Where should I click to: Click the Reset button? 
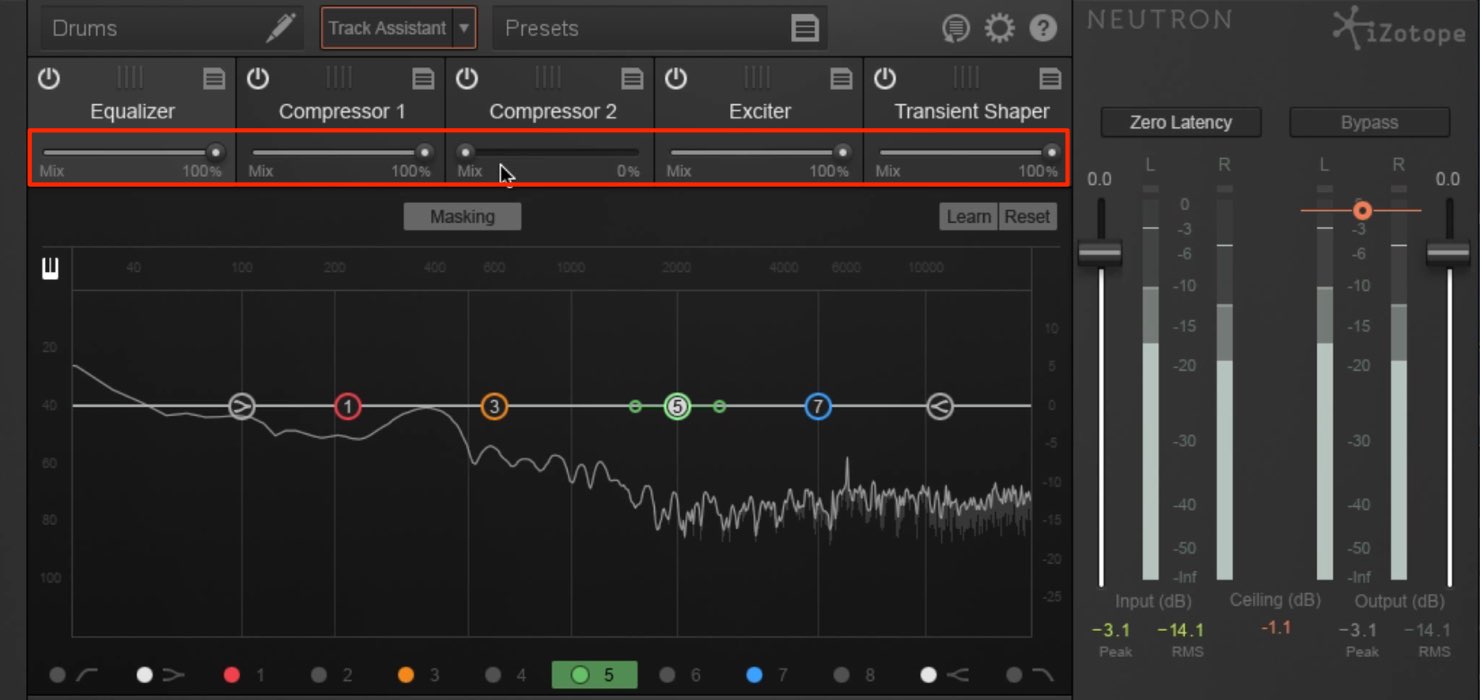tap(1027, 216)
